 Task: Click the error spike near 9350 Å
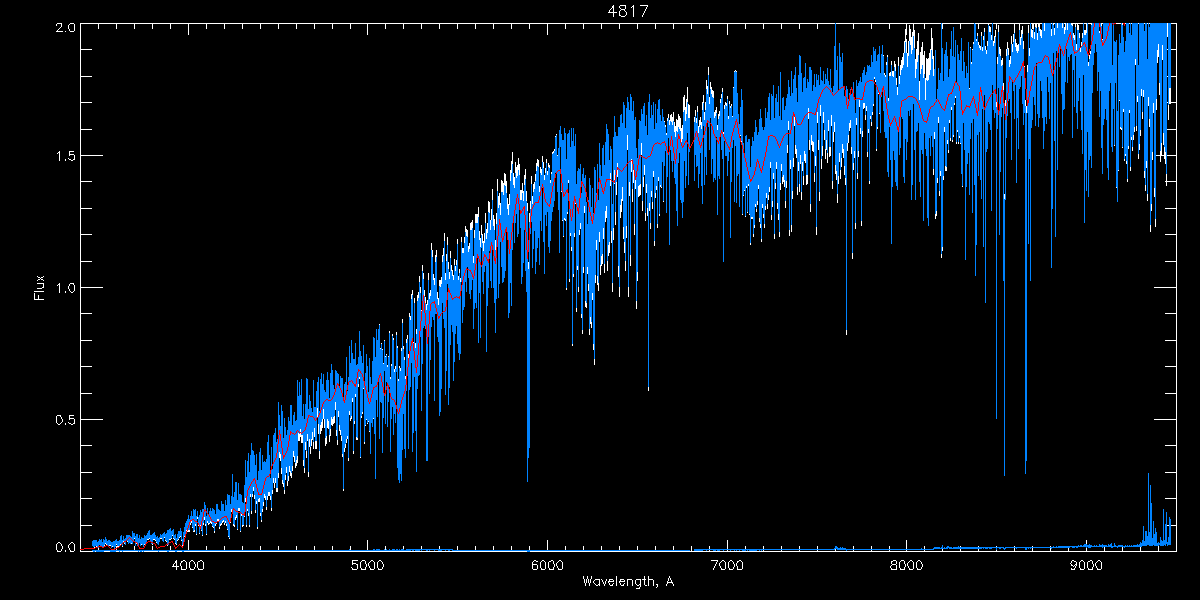[x=1148, y=476]
